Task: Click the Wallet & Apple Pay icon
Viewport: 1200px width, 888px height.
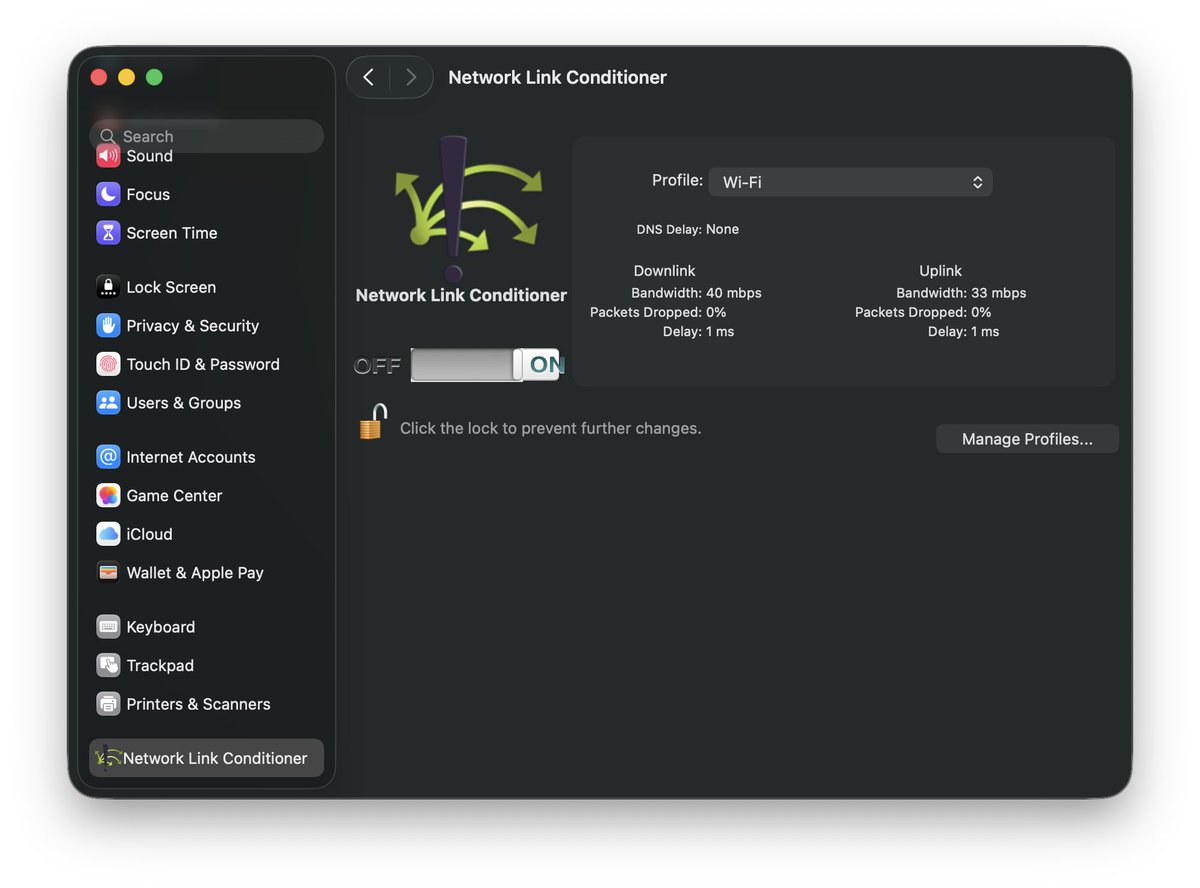Action: (x=108, y=573)
